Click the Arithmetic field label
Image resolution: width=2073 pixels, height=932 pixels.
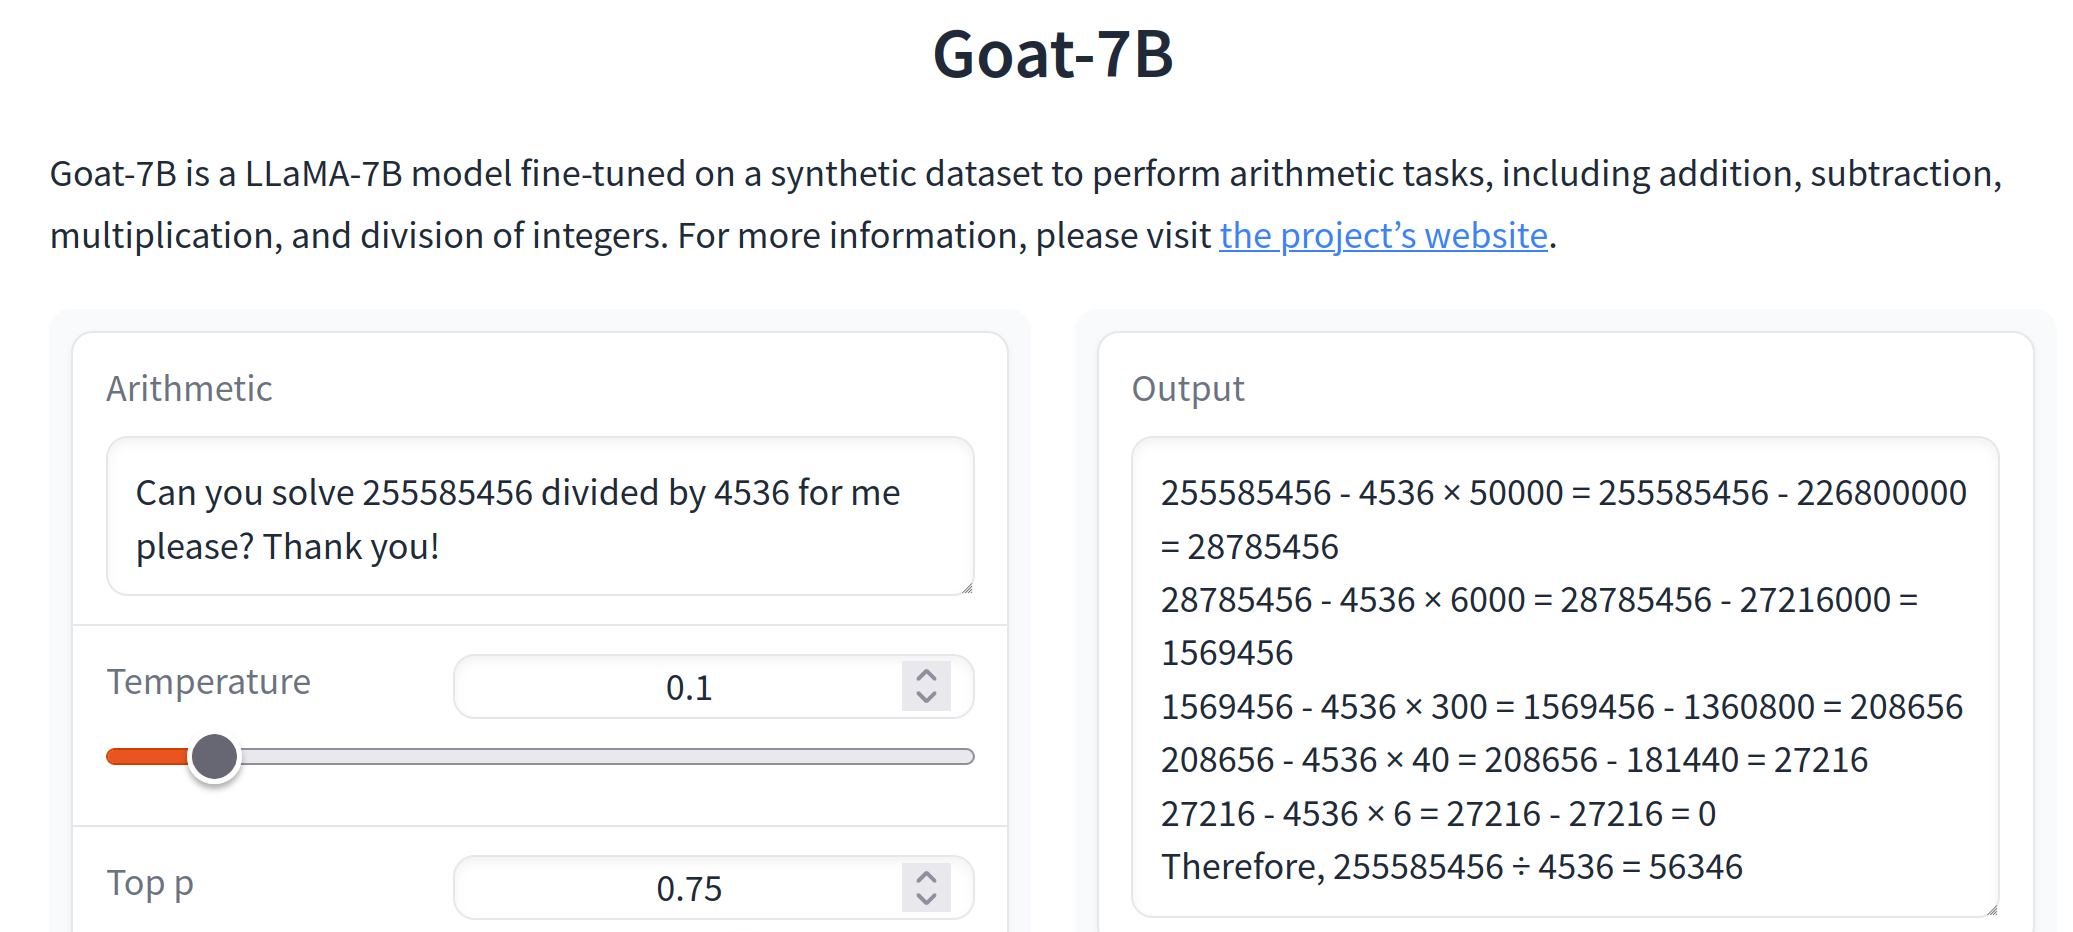(x=189, y=389)
